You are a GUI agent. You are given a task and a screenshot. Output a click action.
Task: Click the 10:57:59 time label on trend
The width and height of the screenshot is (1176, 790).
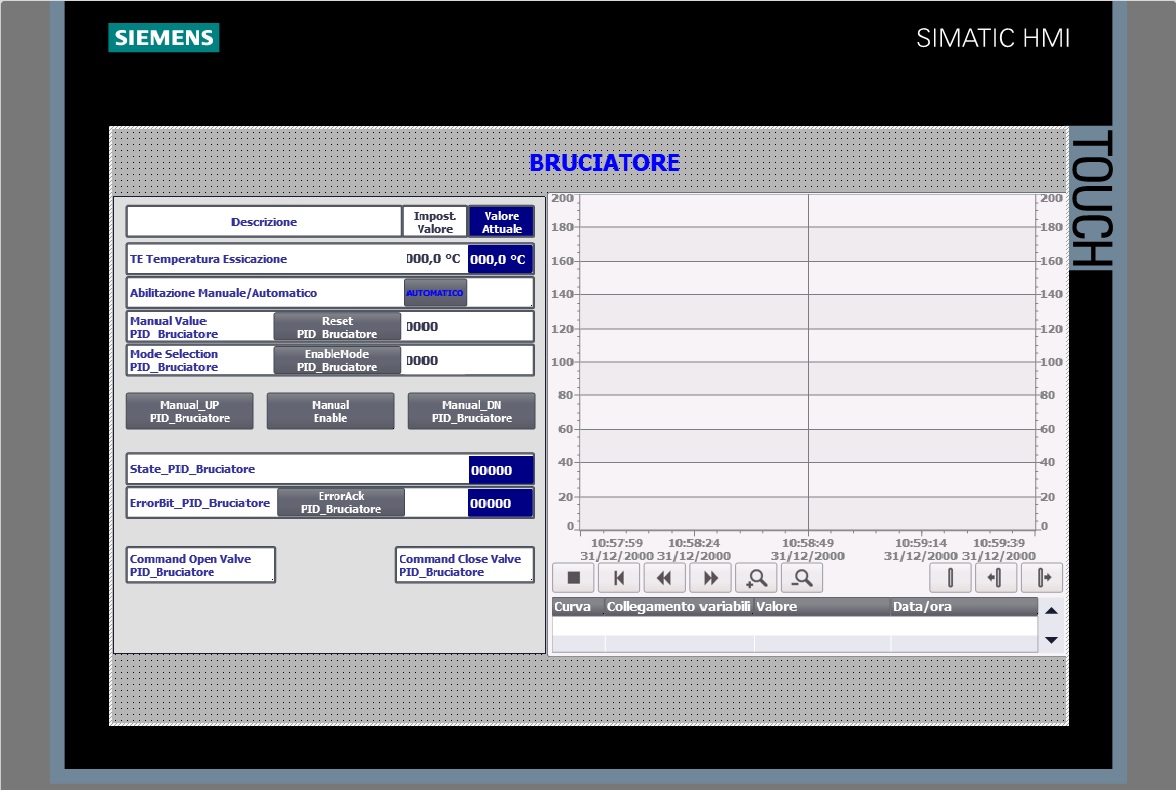(616, 542)
